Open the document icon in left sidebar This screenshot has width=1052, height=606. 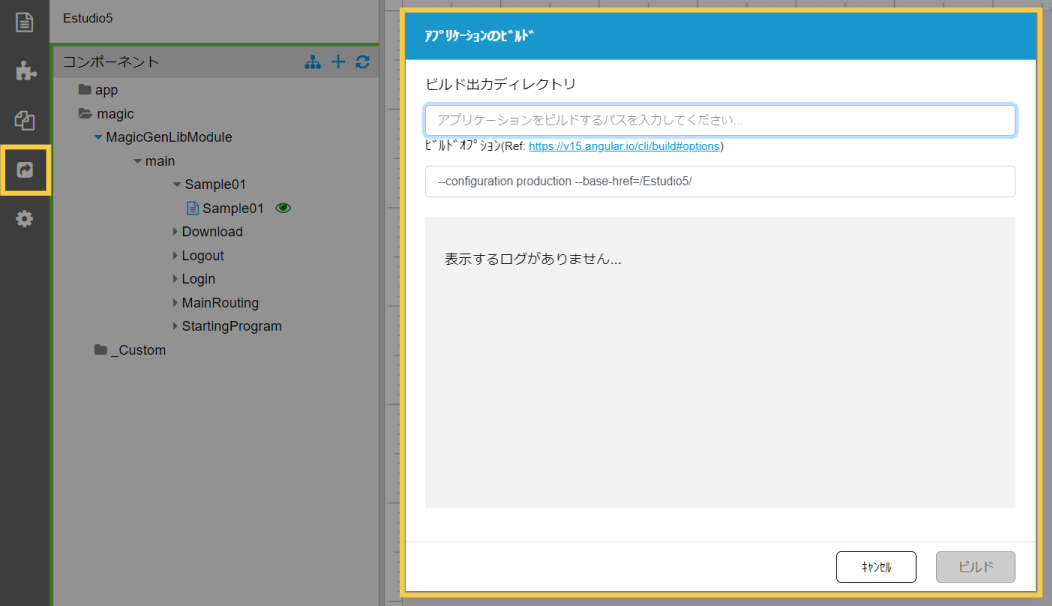click(x=25, y=21)
